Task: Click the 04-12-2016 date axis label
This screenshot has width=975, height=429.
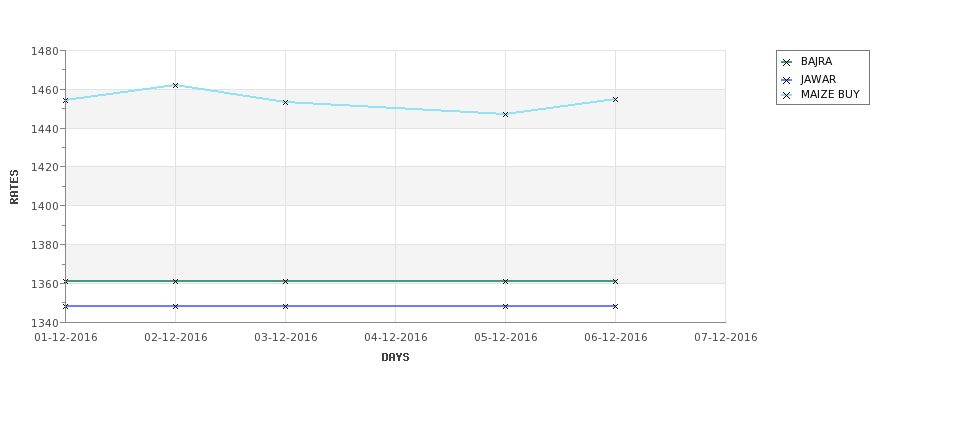Action: 395,338
